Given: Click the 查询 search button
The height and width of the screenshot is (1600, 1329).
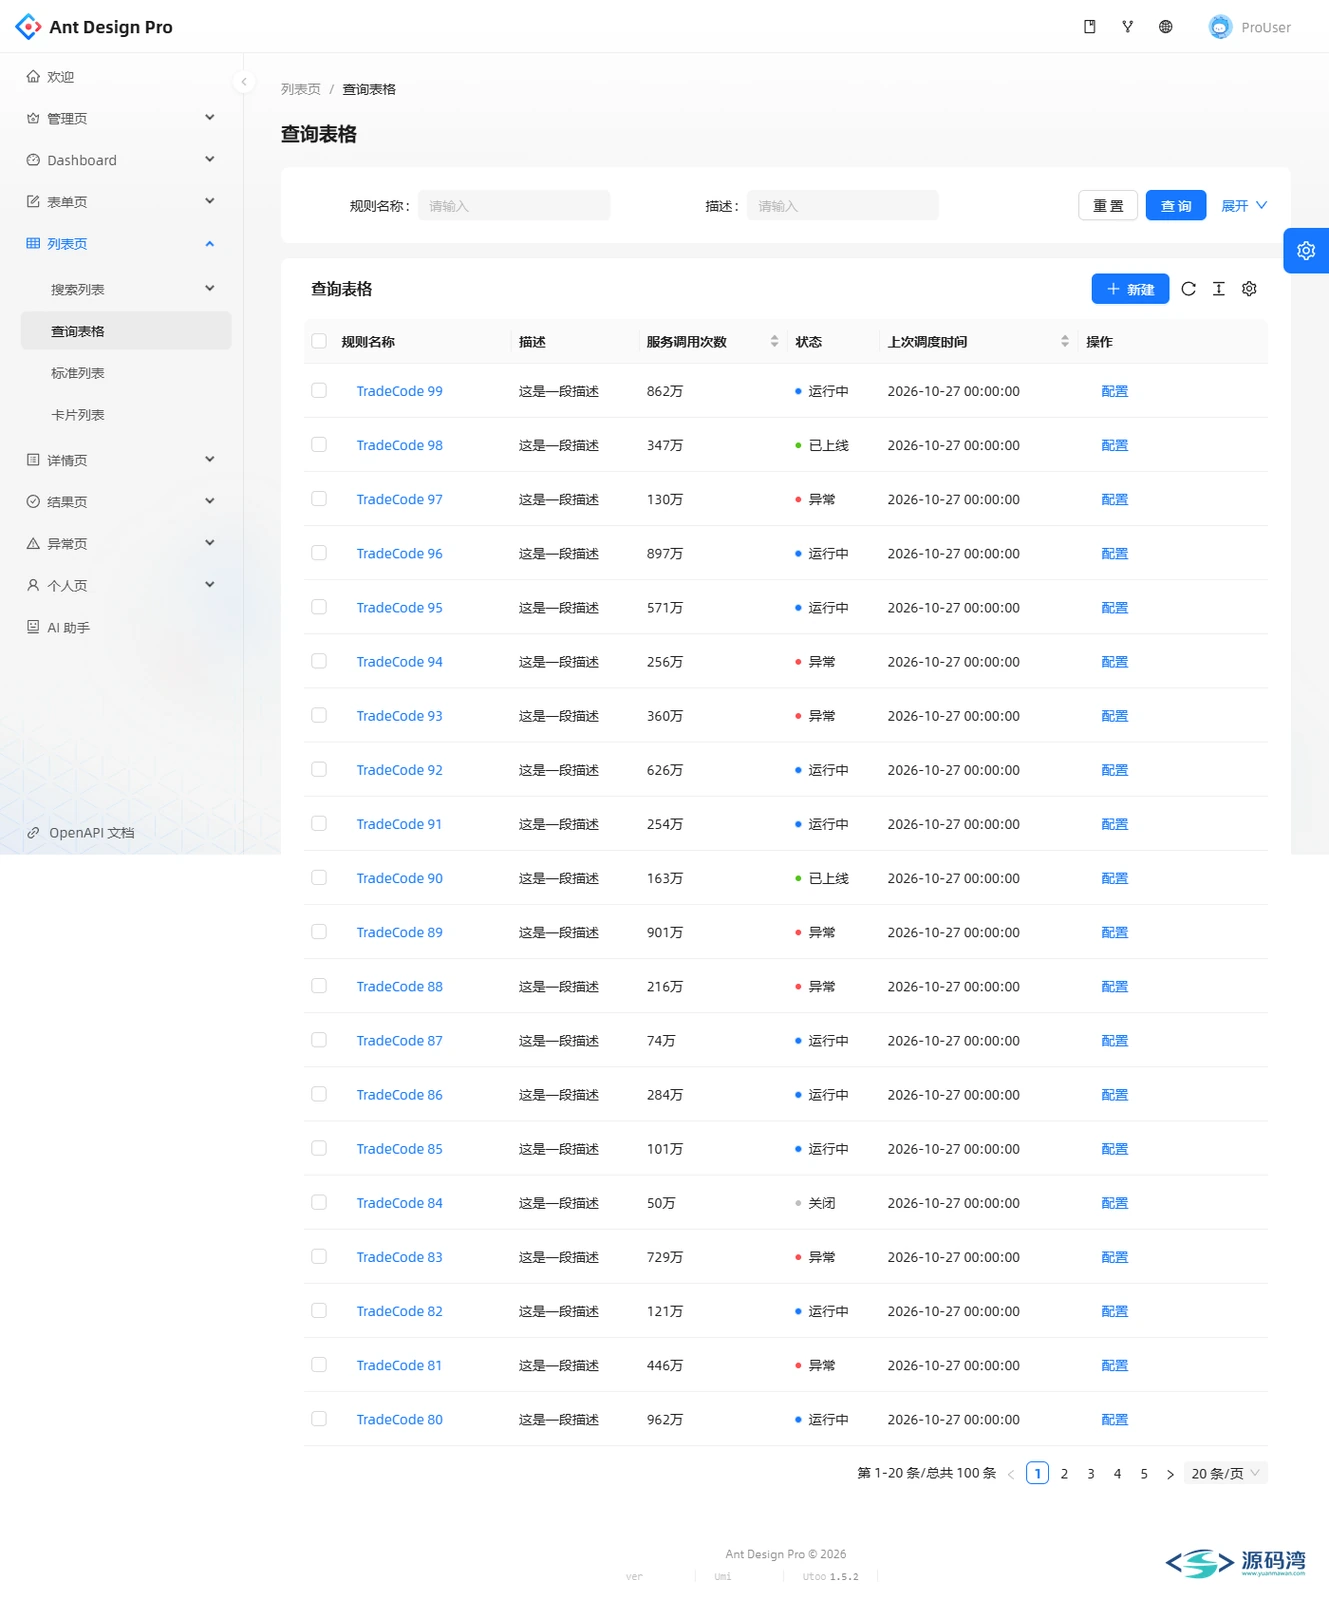Looking at the screenshot, I should point(1176,206).
